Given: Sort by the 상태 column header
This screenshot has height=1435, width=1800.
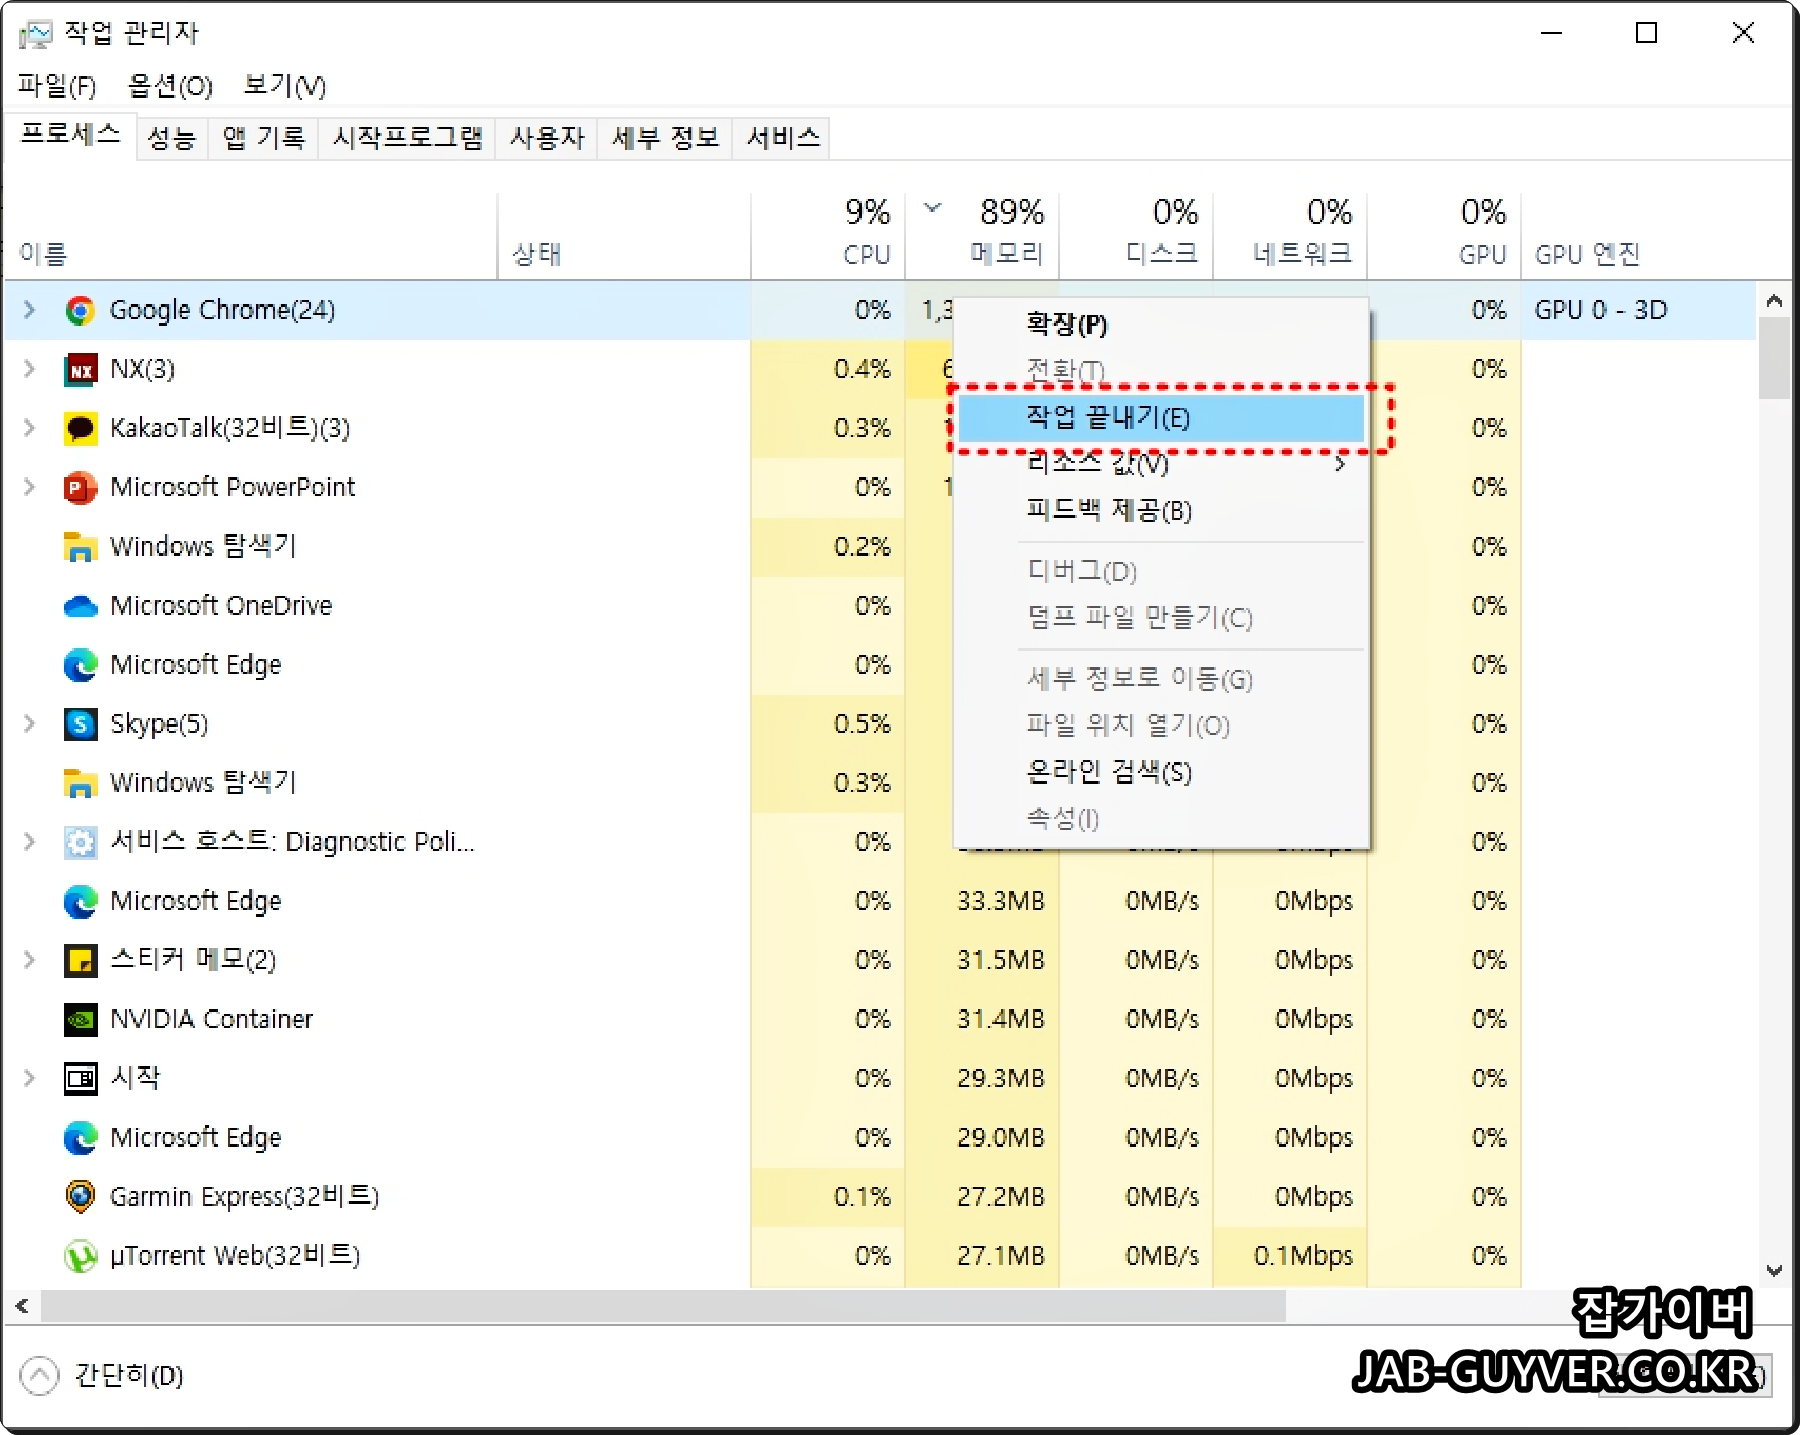Looking at the screenshot, I should tap(624, 234).
